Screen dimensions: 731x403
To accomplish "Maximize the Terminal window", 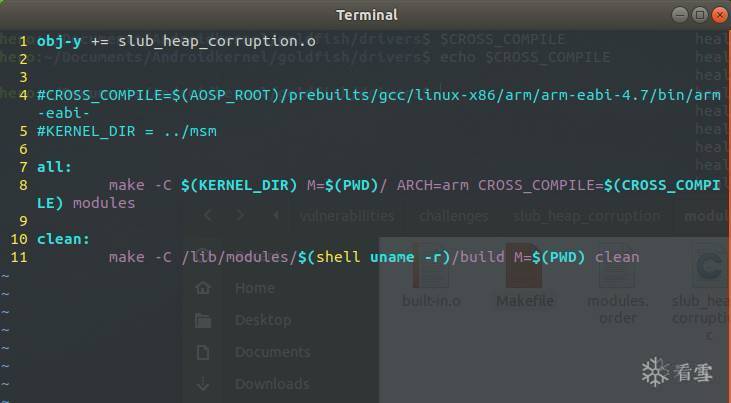I will pyautogui.click(x=700, y=15).
